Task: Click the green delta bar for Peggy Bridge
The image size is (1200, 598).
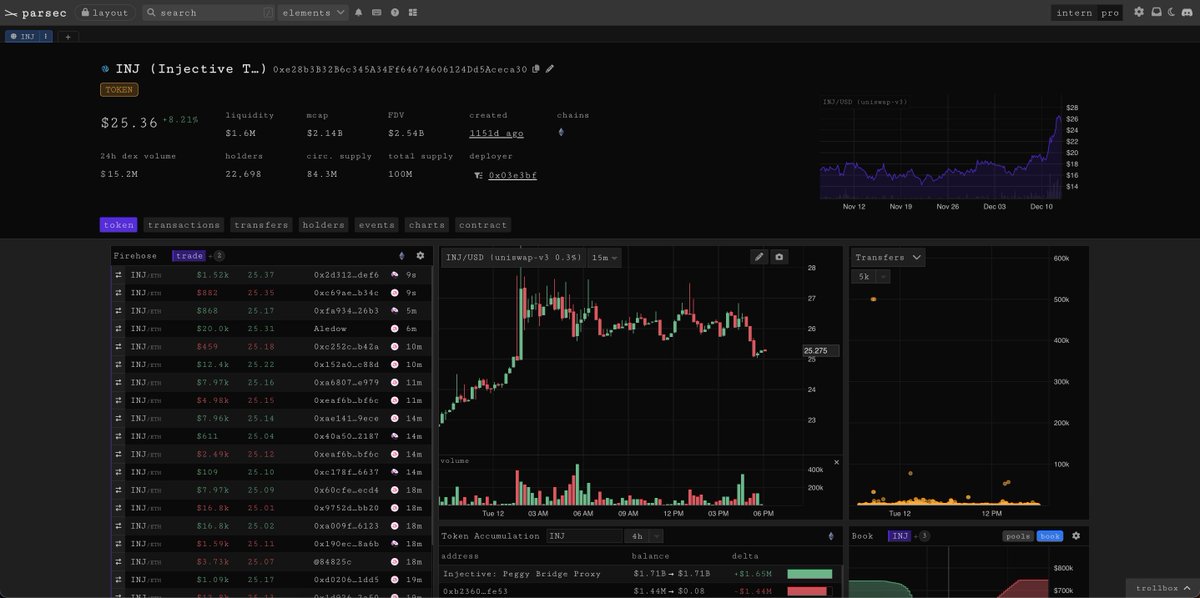Action: tap(809, 573)
